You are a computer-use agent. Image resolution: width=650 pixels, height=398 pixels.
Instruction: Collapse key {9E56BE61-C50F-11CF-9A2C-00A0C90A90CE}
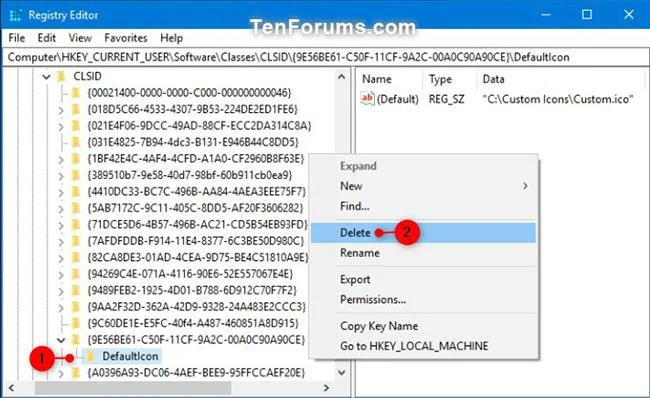click(61, 340)
